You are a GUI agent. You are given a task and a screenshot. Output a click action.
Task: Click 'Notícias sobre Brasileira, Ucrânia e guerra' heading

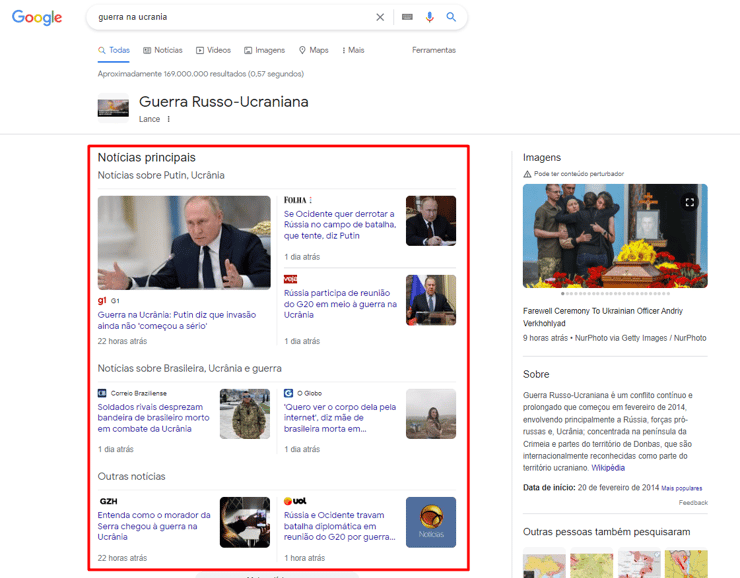(189, 369)
